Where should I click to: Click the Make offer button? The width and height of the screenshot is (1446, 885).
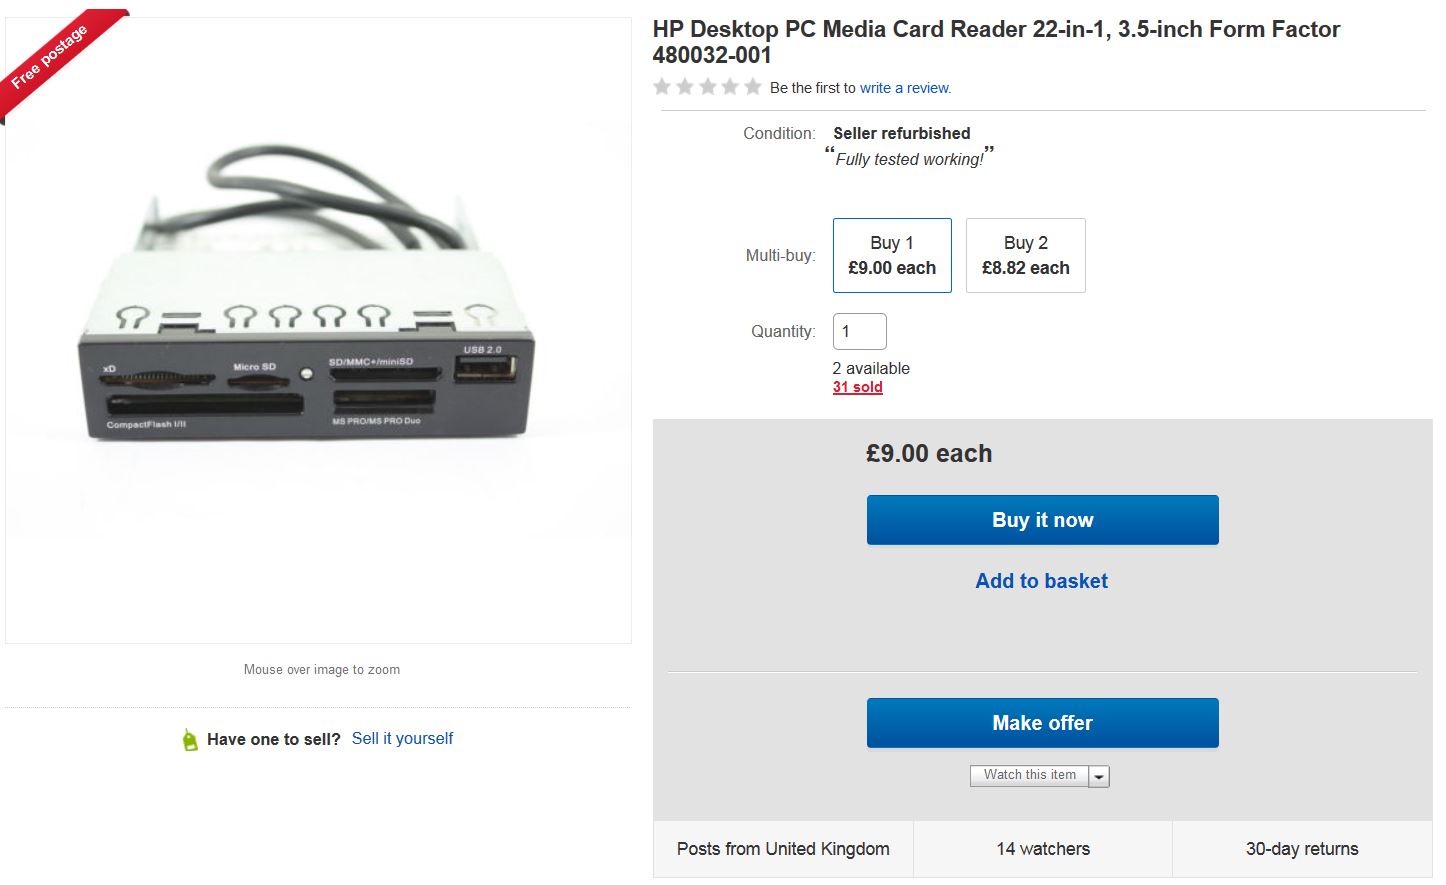click(x=1042, y=723)
